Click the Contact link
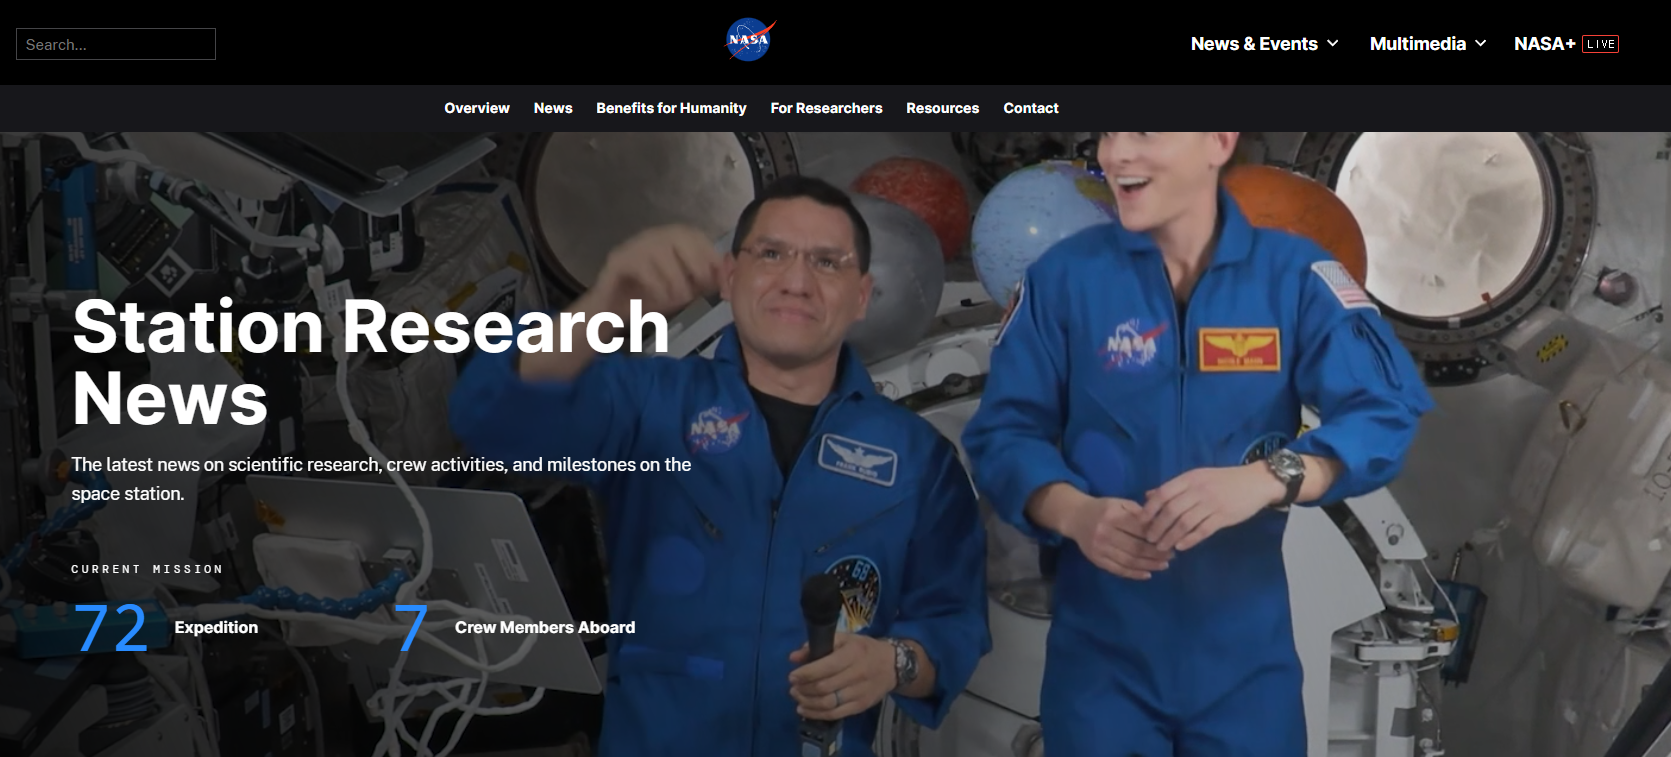Screen dimensions: 1671x757 [1030, 108]
